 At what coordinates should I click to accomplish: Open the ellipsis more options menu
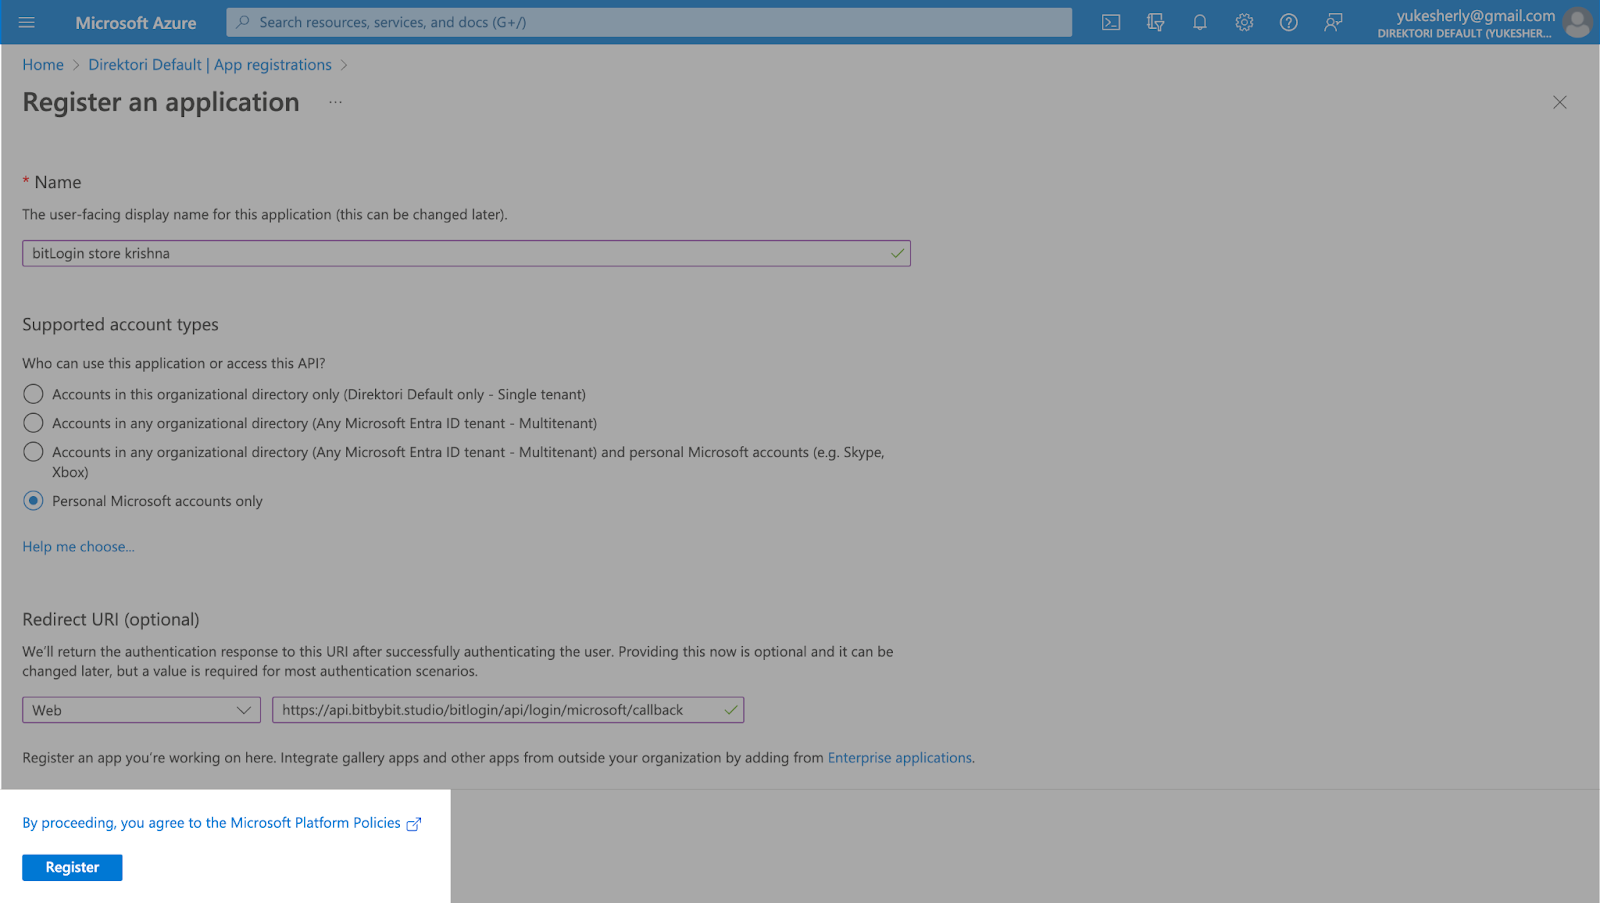coord(335,102)
